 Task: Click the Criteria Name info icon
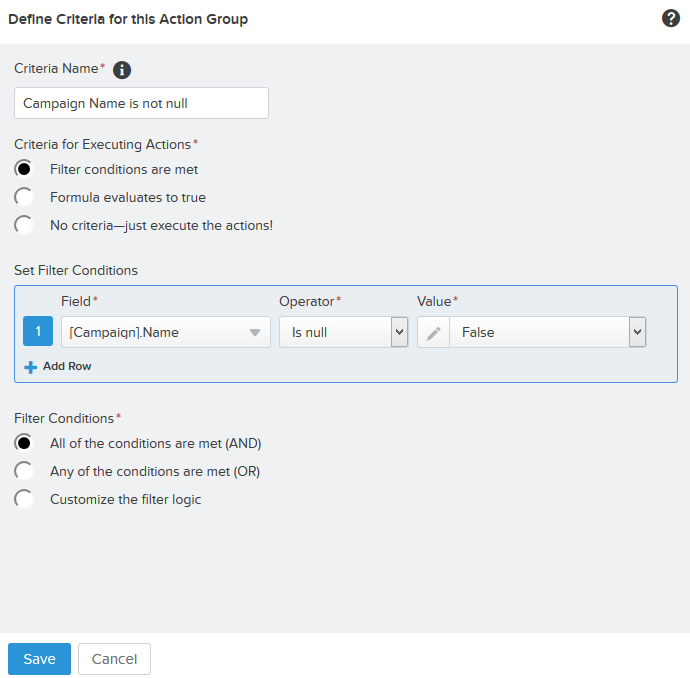click(122, 70)
